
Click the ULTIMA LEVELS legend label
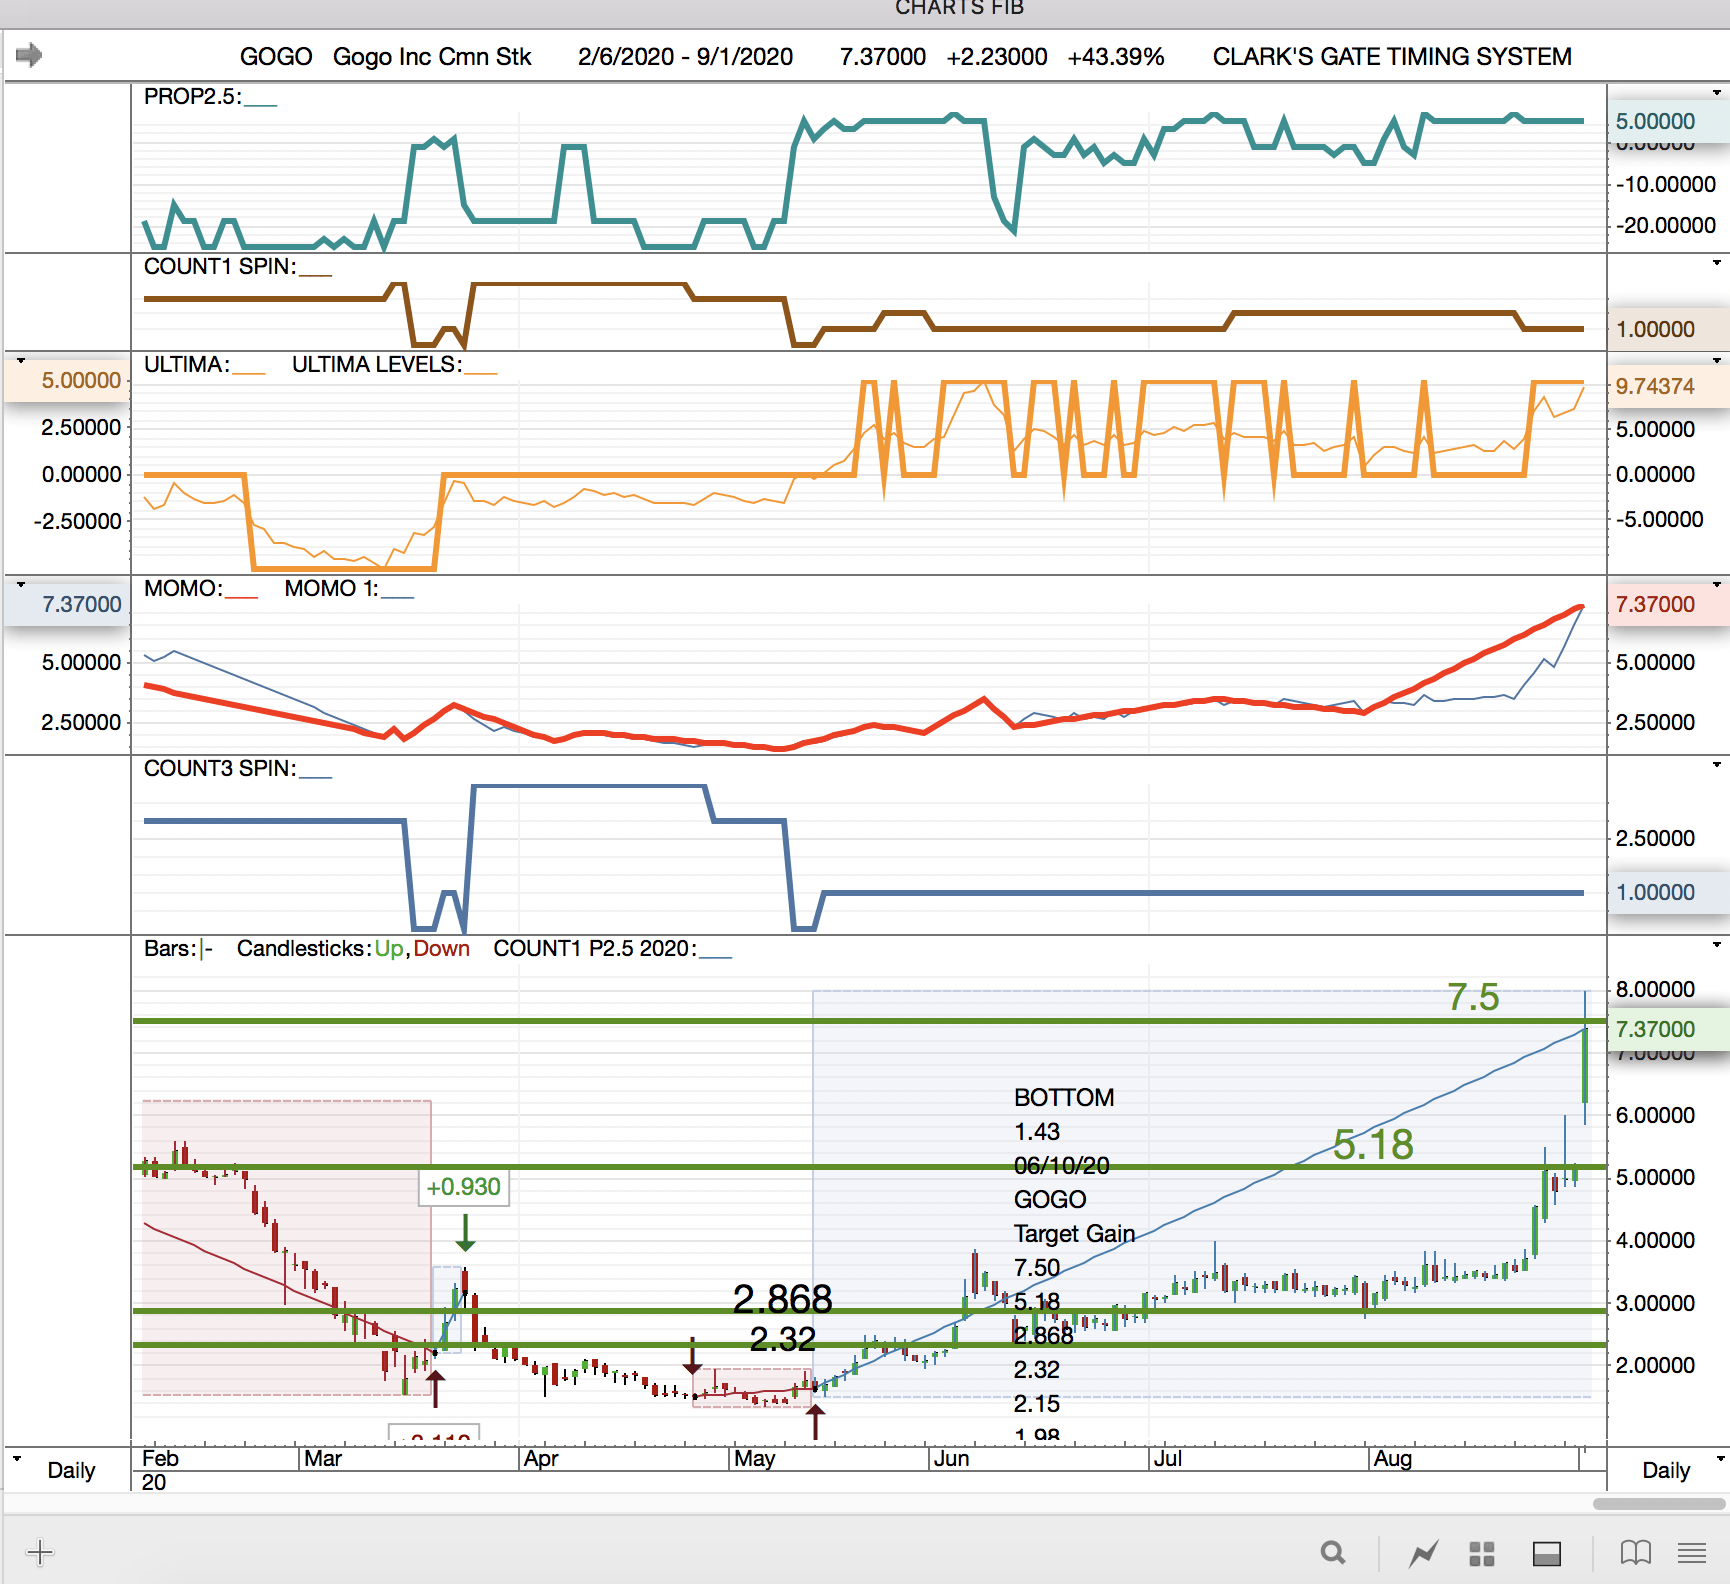tap(376, 364)
